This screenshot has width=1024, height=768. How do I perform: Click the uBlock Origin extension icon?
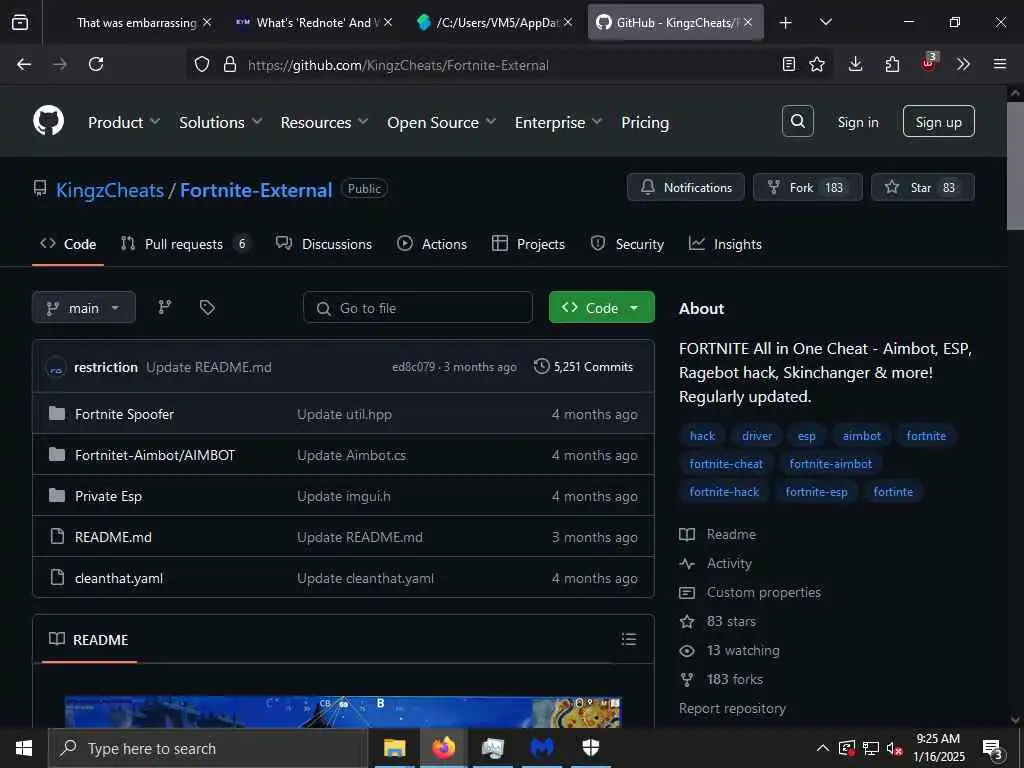point(928,63)
